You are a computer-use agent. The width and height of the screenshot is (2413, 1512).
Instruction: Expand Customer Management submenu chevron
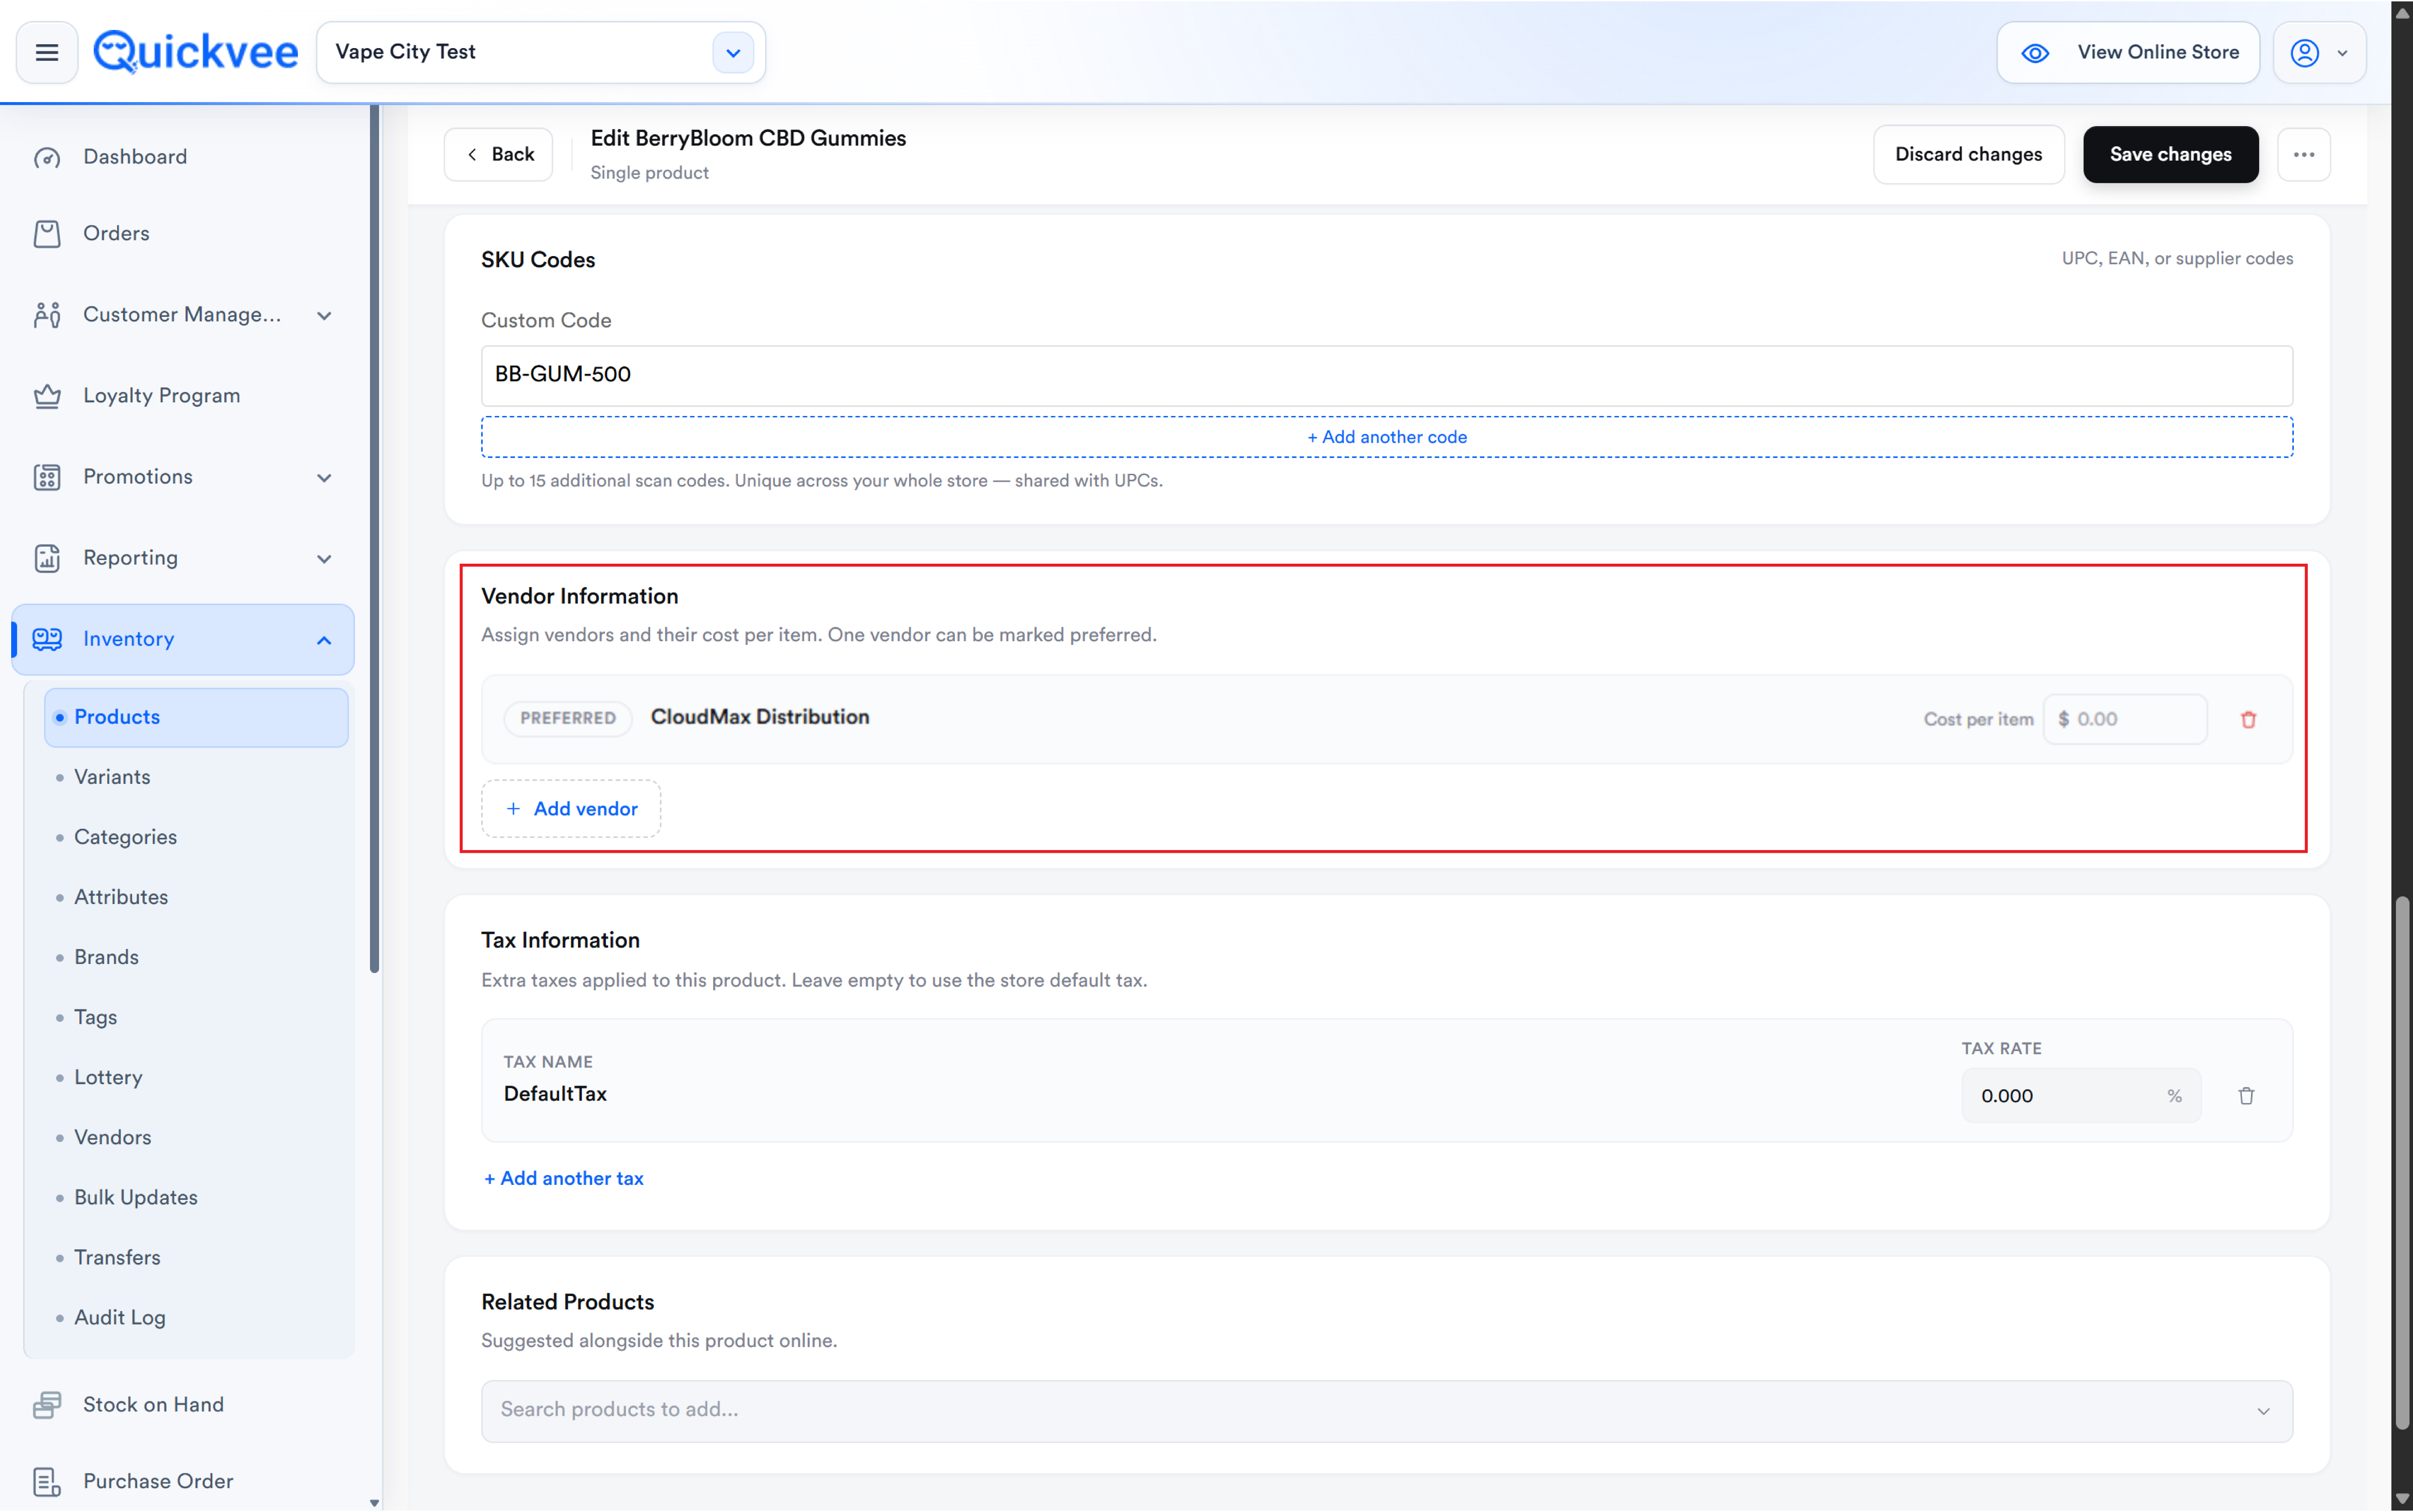(324, 316)
